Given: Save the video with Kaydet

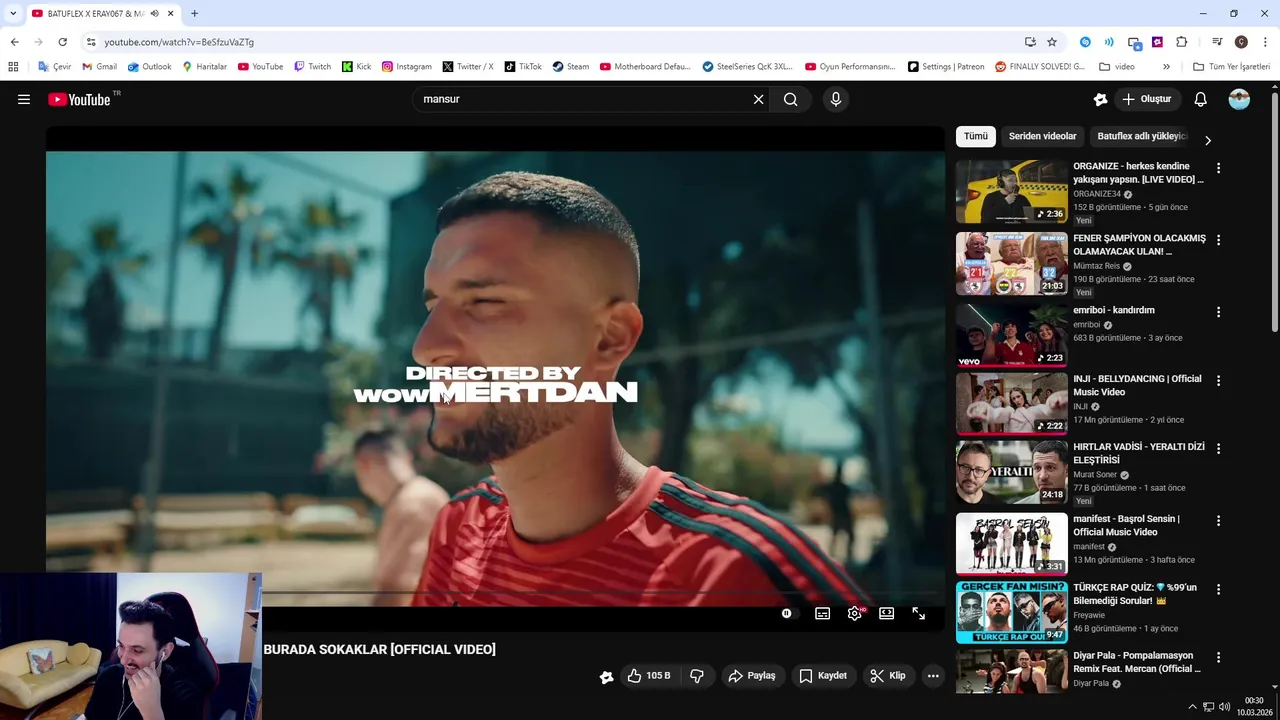Looking at the screenshot, I should (x=823, y=676).
